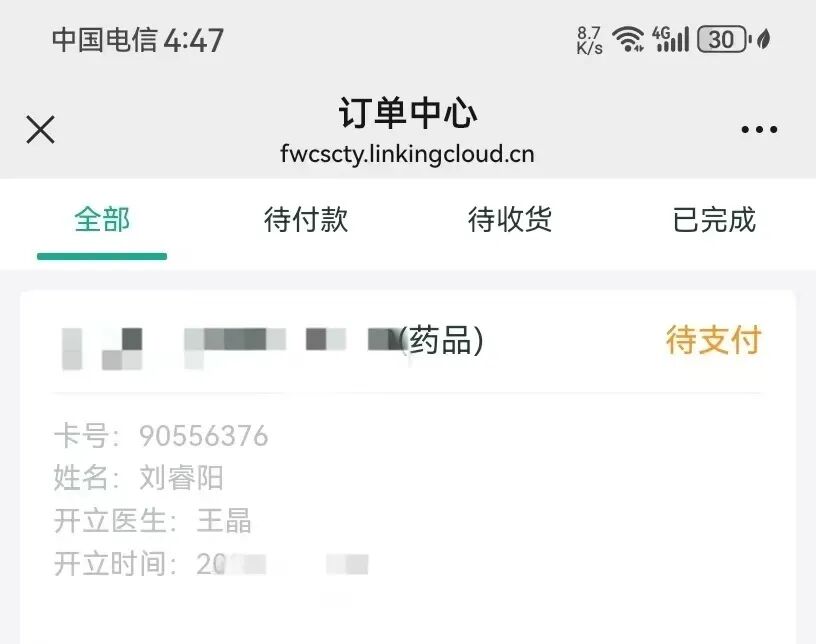Tap the 姓名 刘睿阳 line

pos(138,478)
